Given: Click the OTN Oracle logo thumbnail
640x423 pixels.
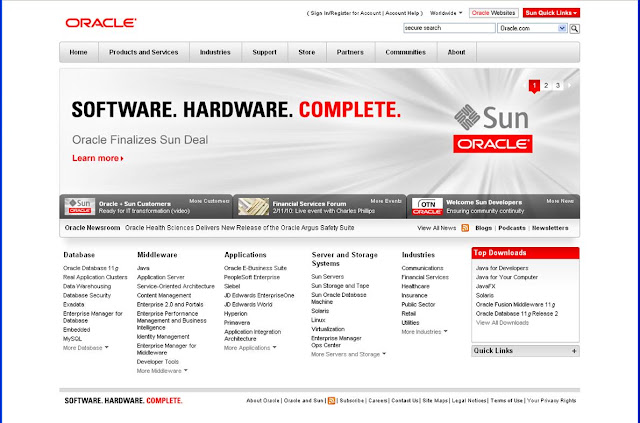Looking at the screenshot, I should 427,206.
